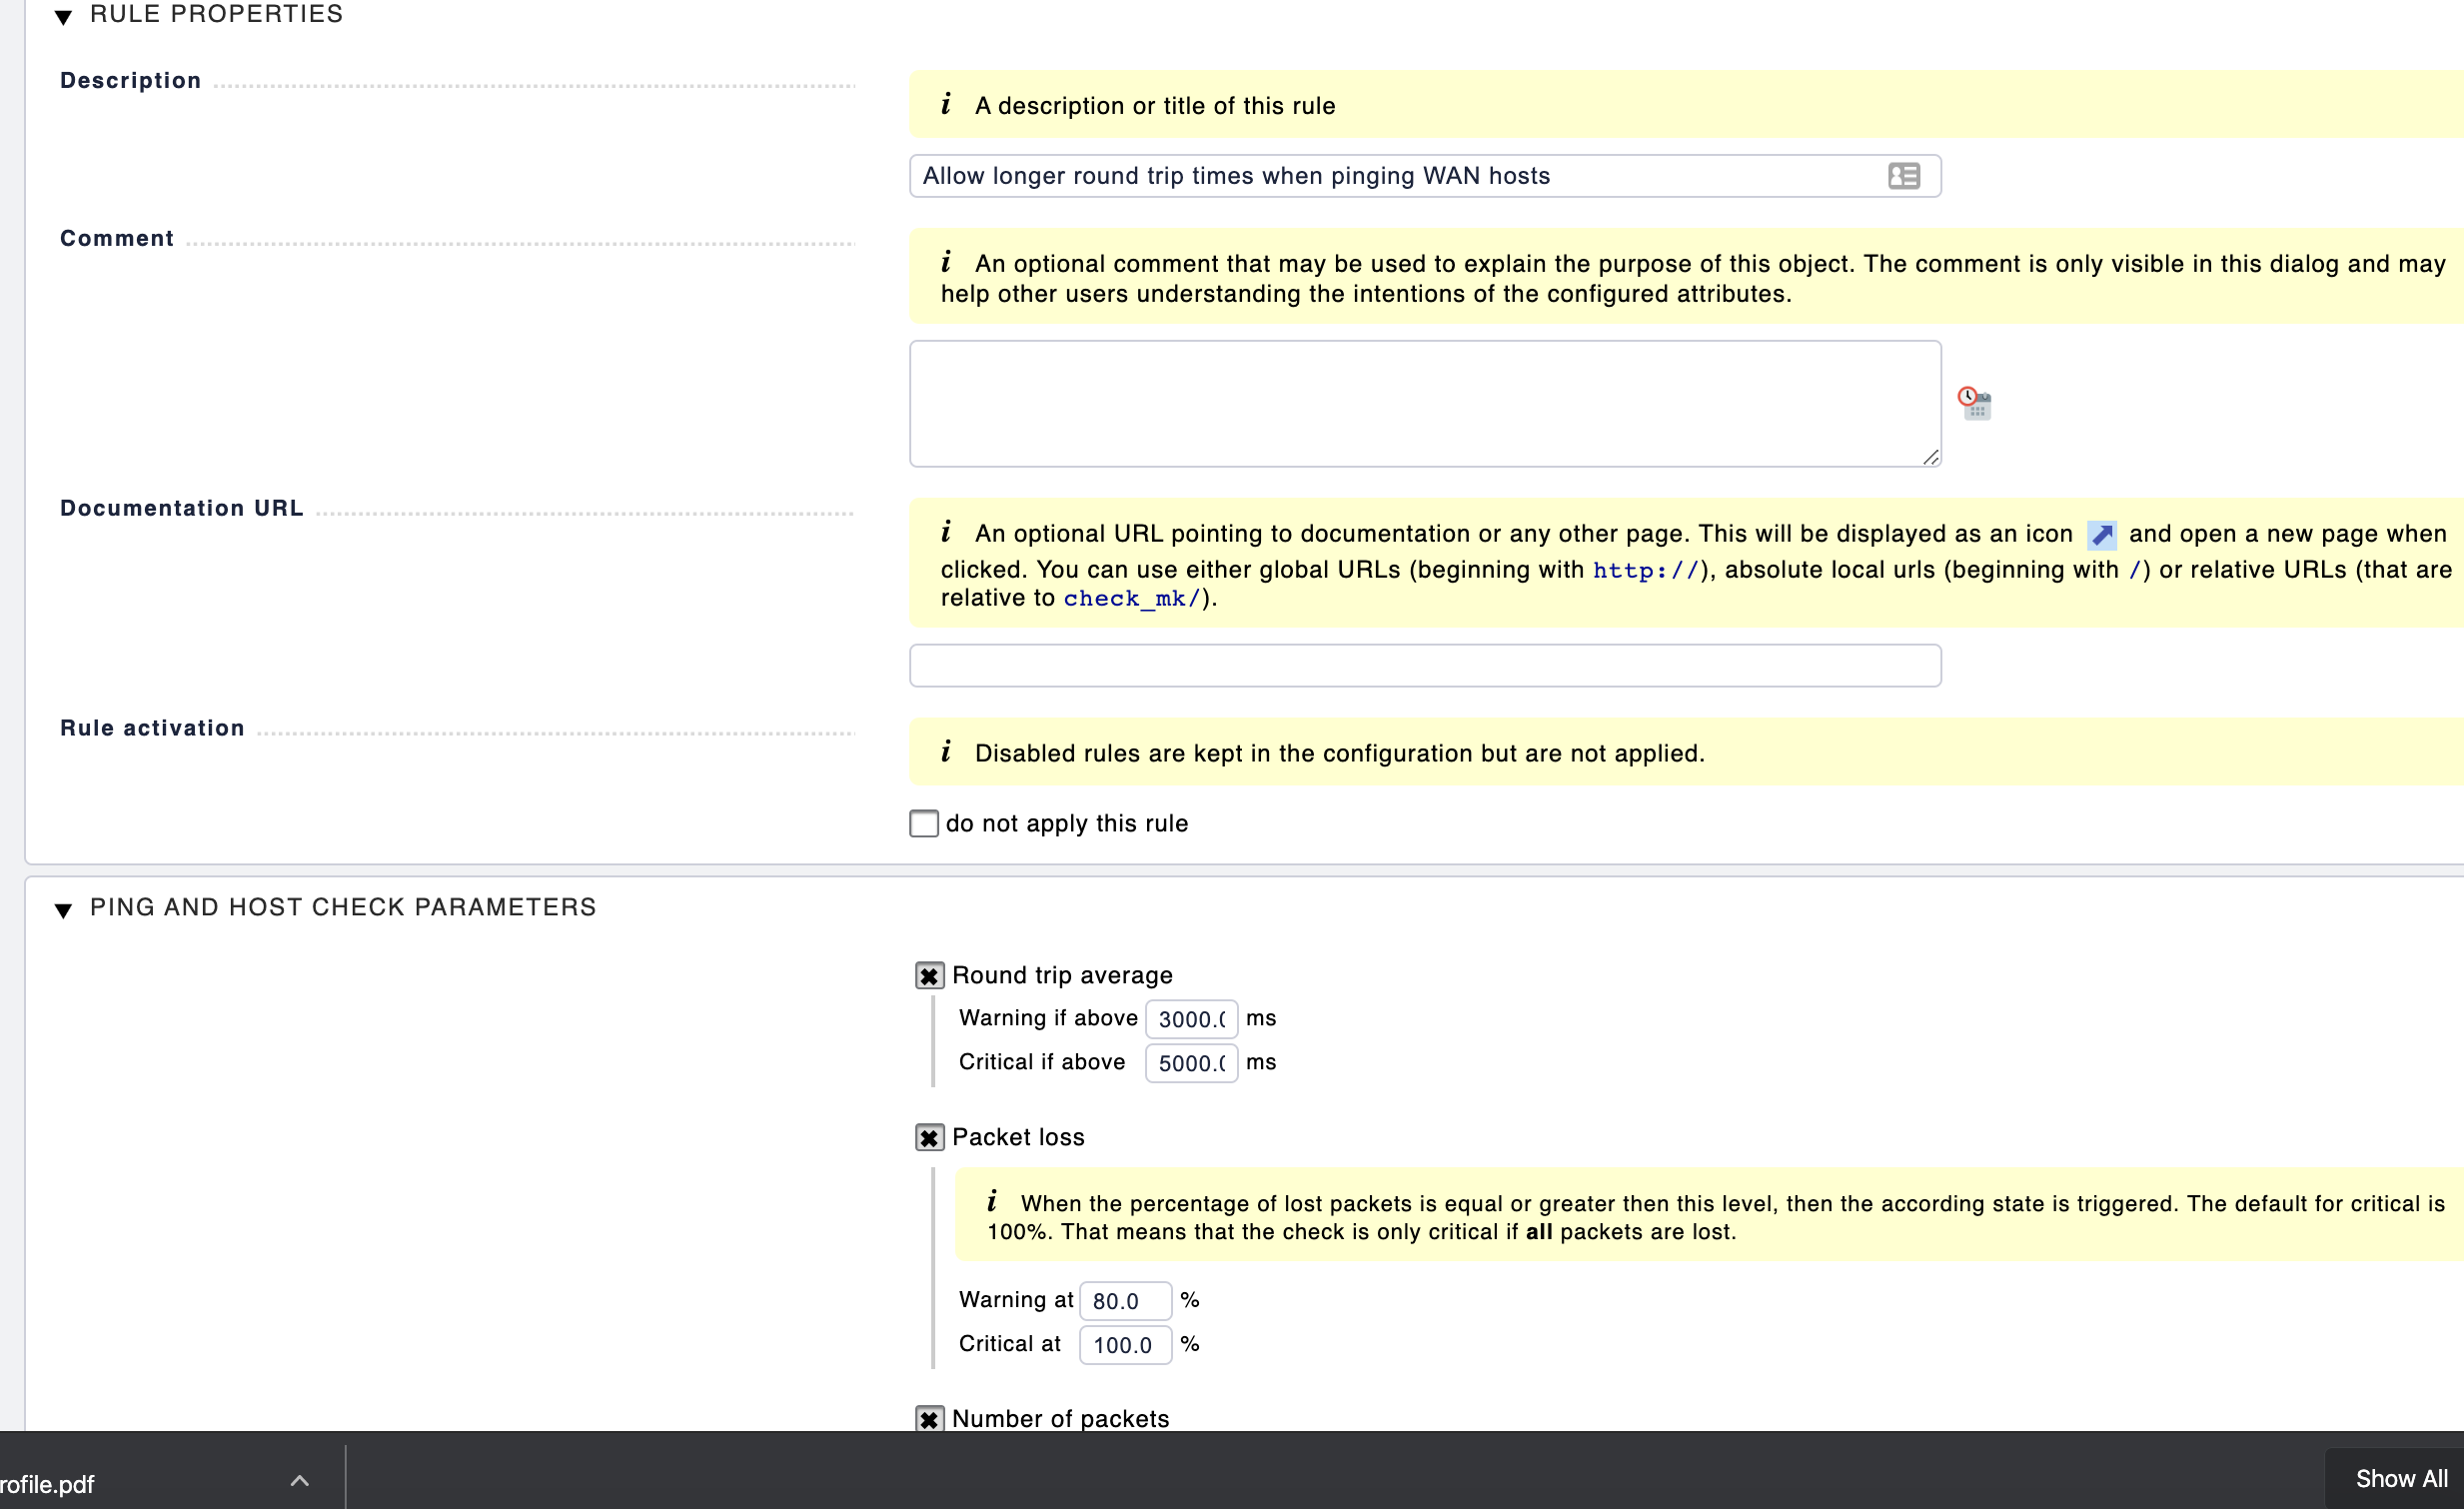The width and height of the screenshot is (2464, 1509).
Task: Uncheck the Round trip average checkbox
Action: (x=929, y=976)
